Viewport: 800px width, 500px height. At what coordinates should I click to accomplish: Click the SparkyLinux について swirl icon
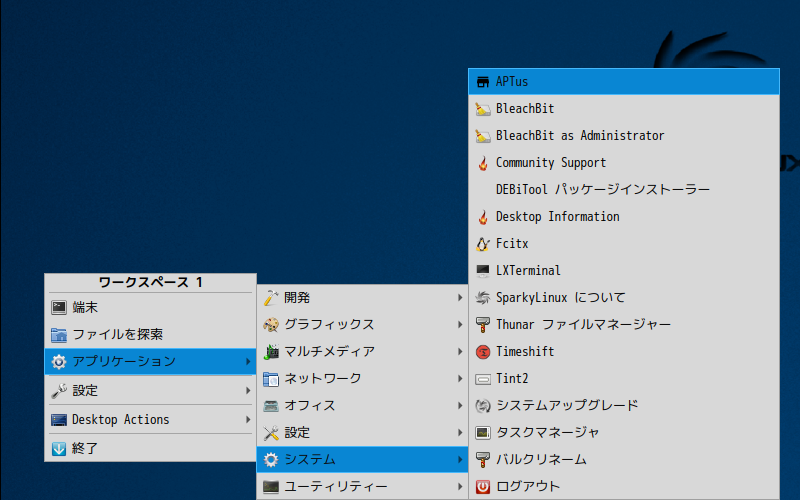(483, 297)
